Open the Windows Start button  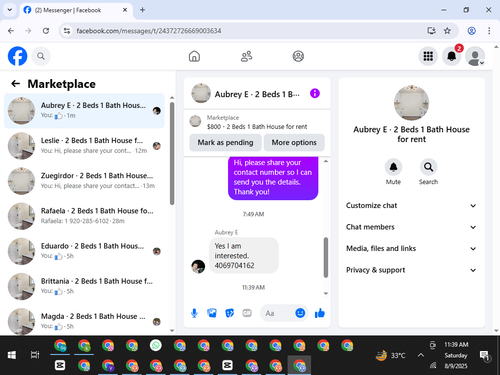pyautogui.click(x=12, y=355)
